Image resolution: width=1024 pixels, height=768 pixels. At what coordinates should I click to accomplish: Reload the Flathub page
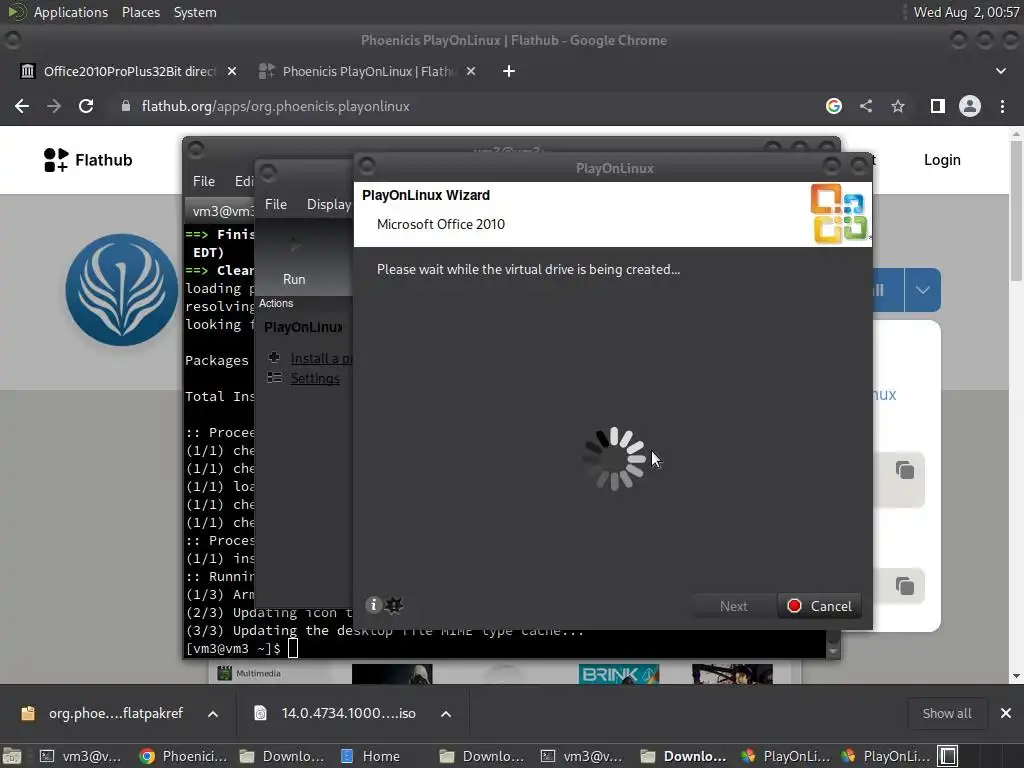point(86,106)
